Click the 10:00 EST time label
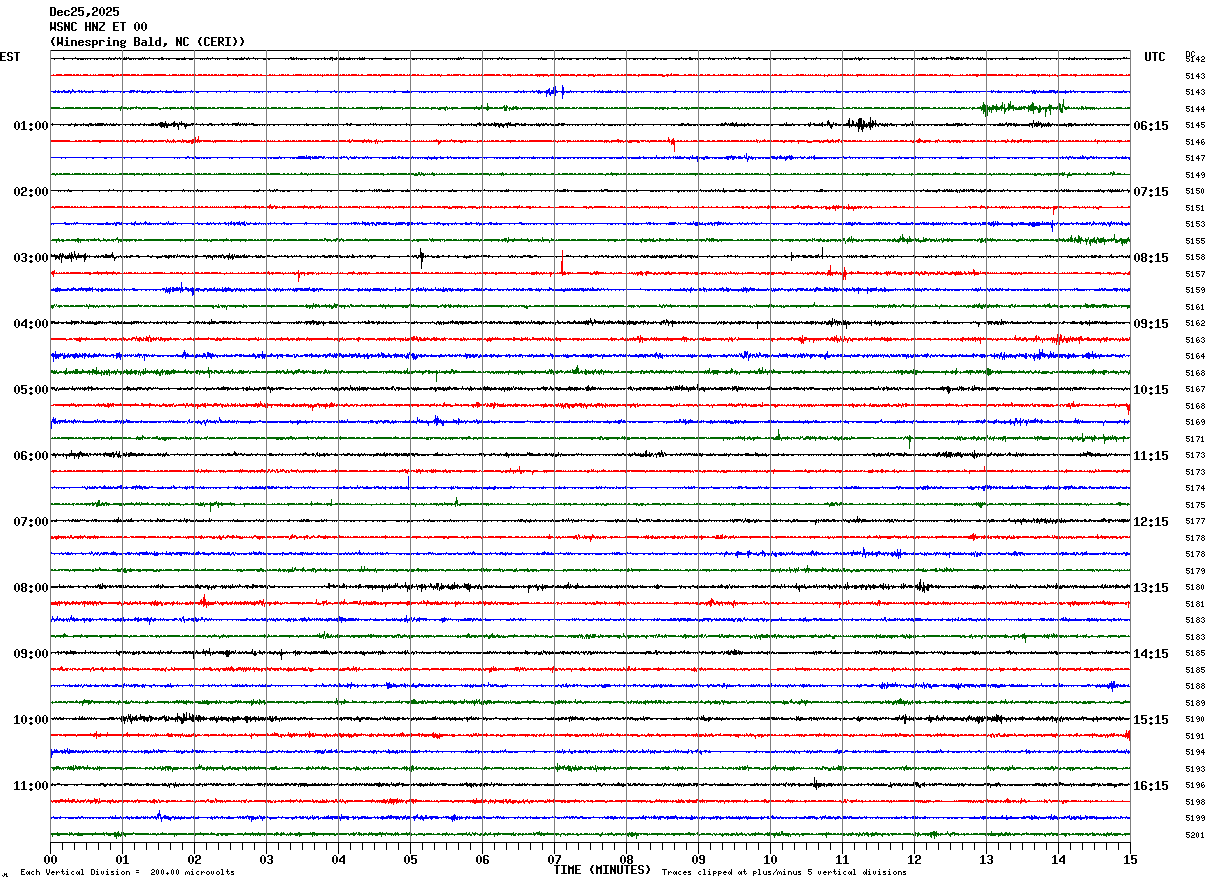Viewport: 1210px width, 886px height. [31, 720]
